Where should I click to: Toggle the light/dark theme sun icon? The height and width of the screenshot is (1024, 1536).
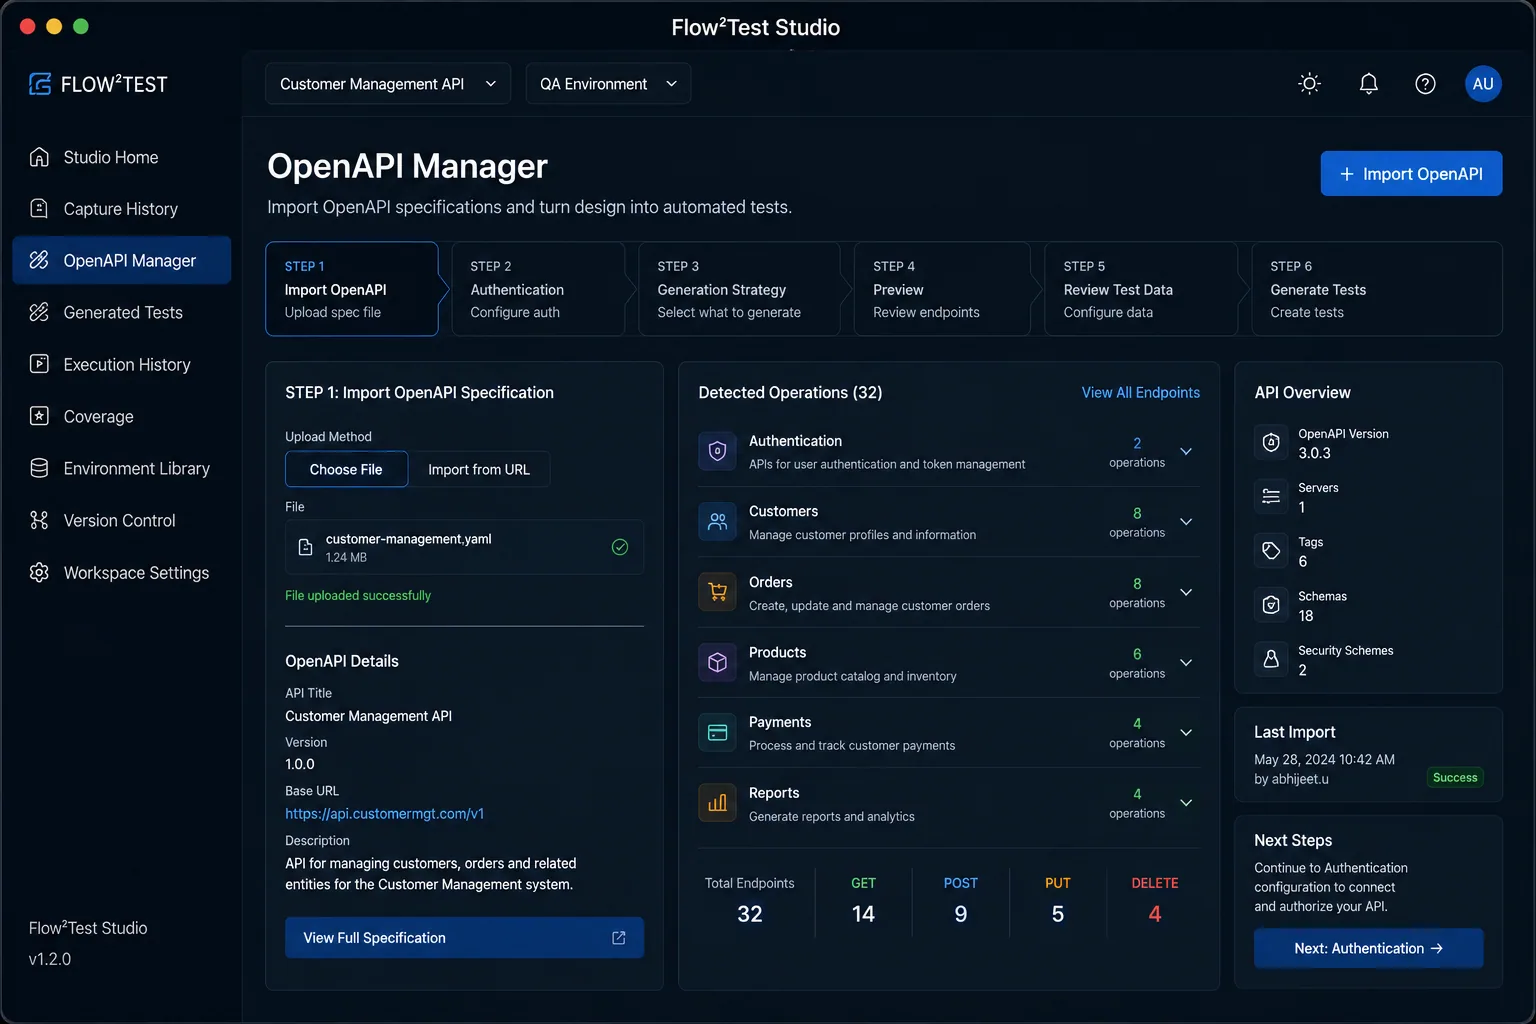tap(1309, 84)
